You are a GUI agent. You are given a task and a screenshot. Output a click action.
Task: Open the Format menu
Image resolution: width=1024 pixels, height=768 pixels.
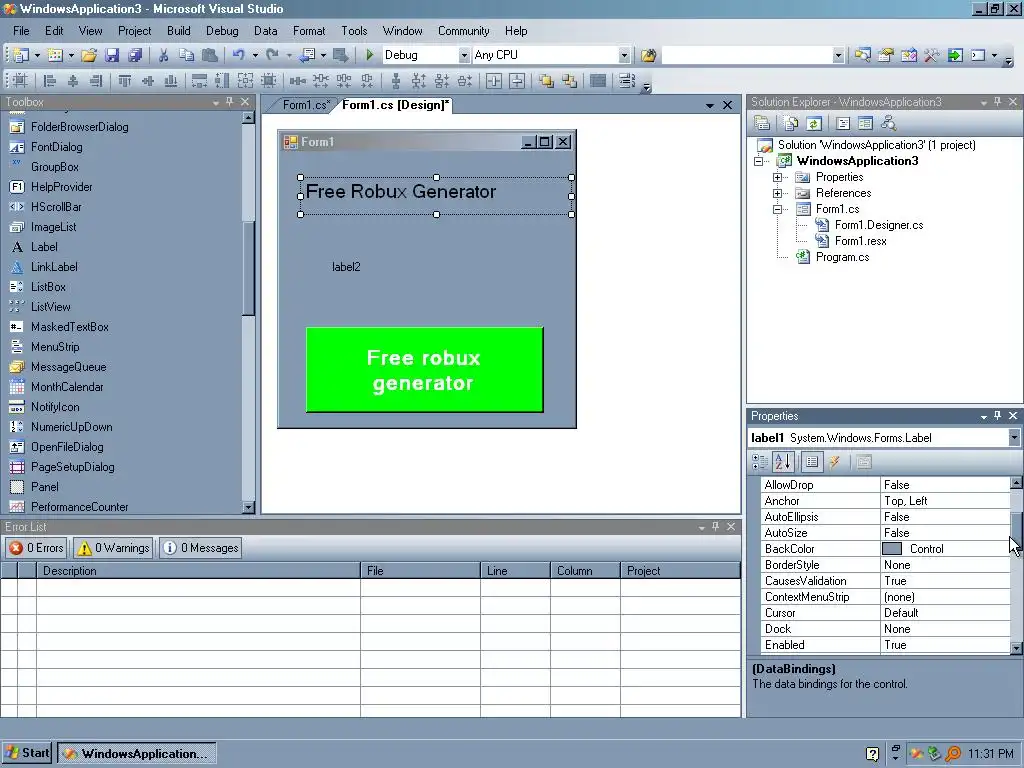[309, 31]
